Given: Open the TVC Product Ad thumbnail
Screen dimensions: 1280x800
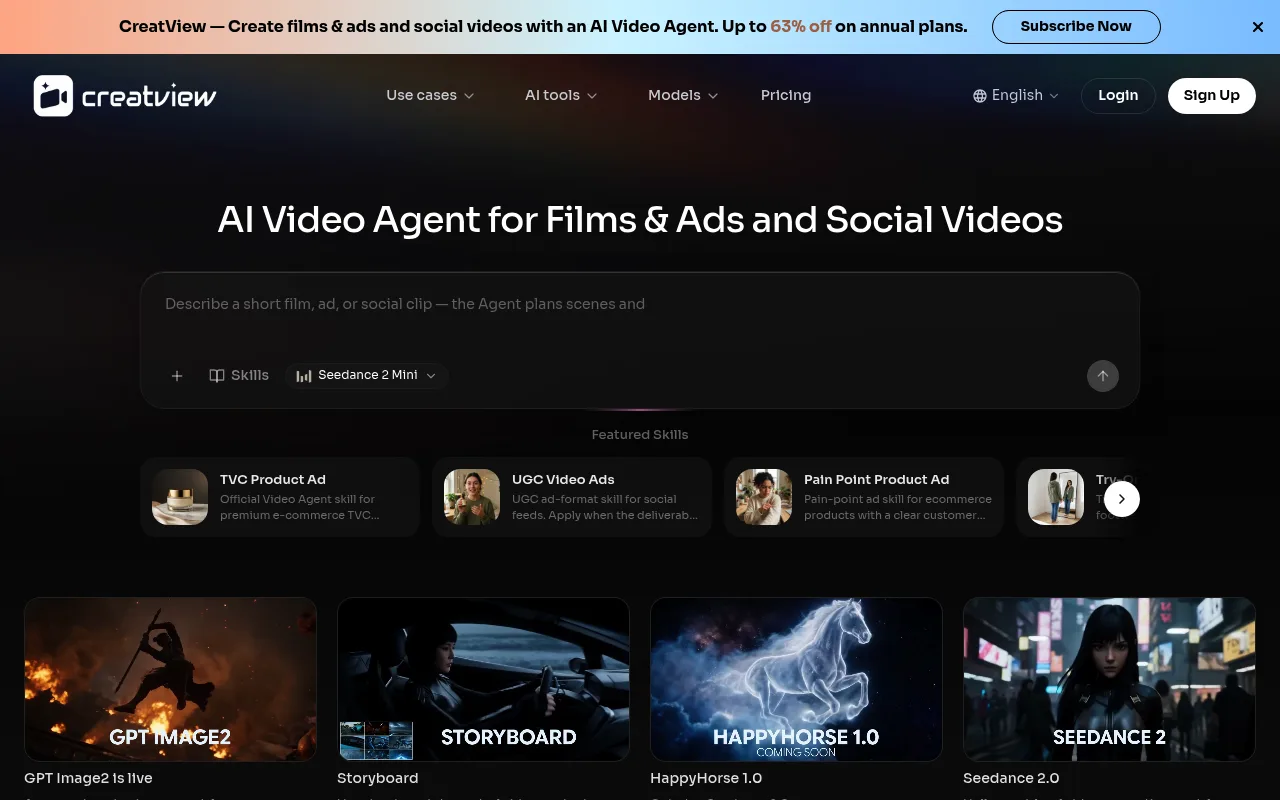Looking at the screenshot, I should tap(180, 498).
